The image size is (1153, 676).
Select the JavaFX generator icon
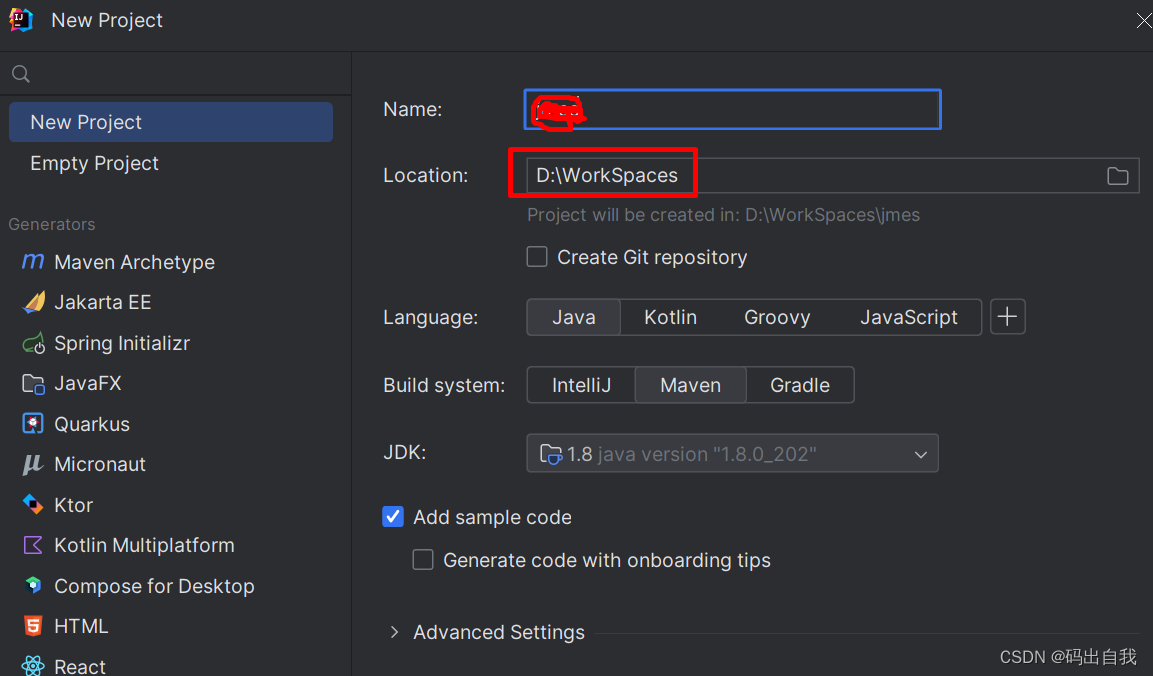(x=34, y=383)
